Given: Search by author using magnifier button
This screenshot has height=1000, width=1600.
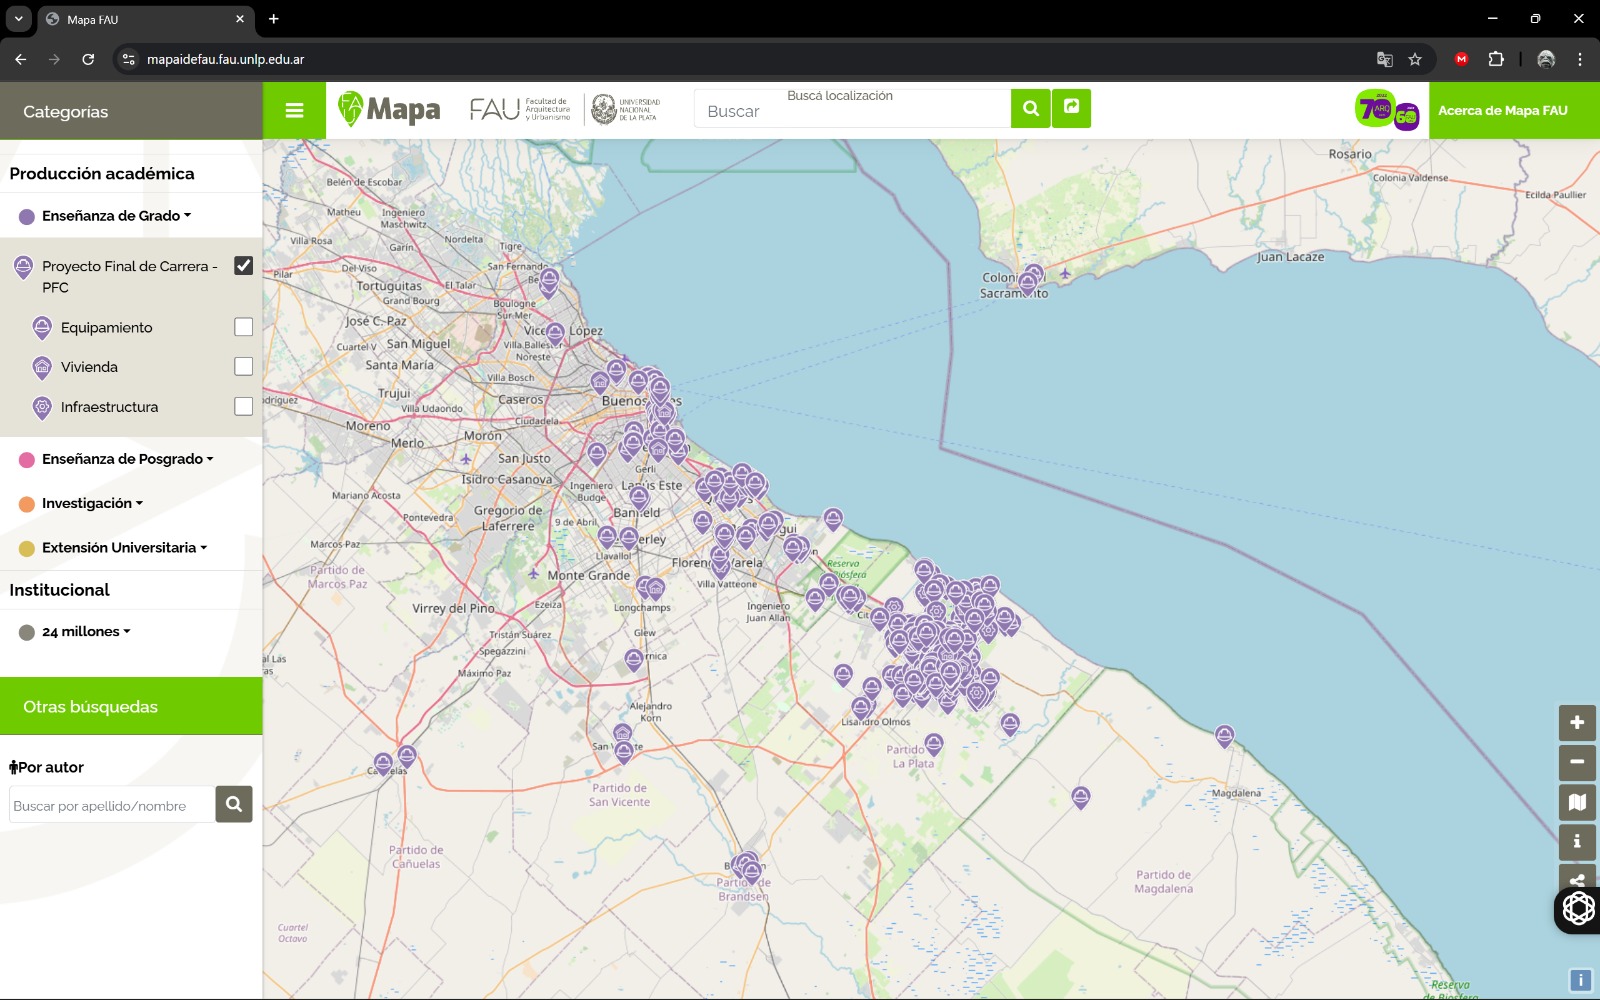Looking at the screenshot, I should point(234,804).
